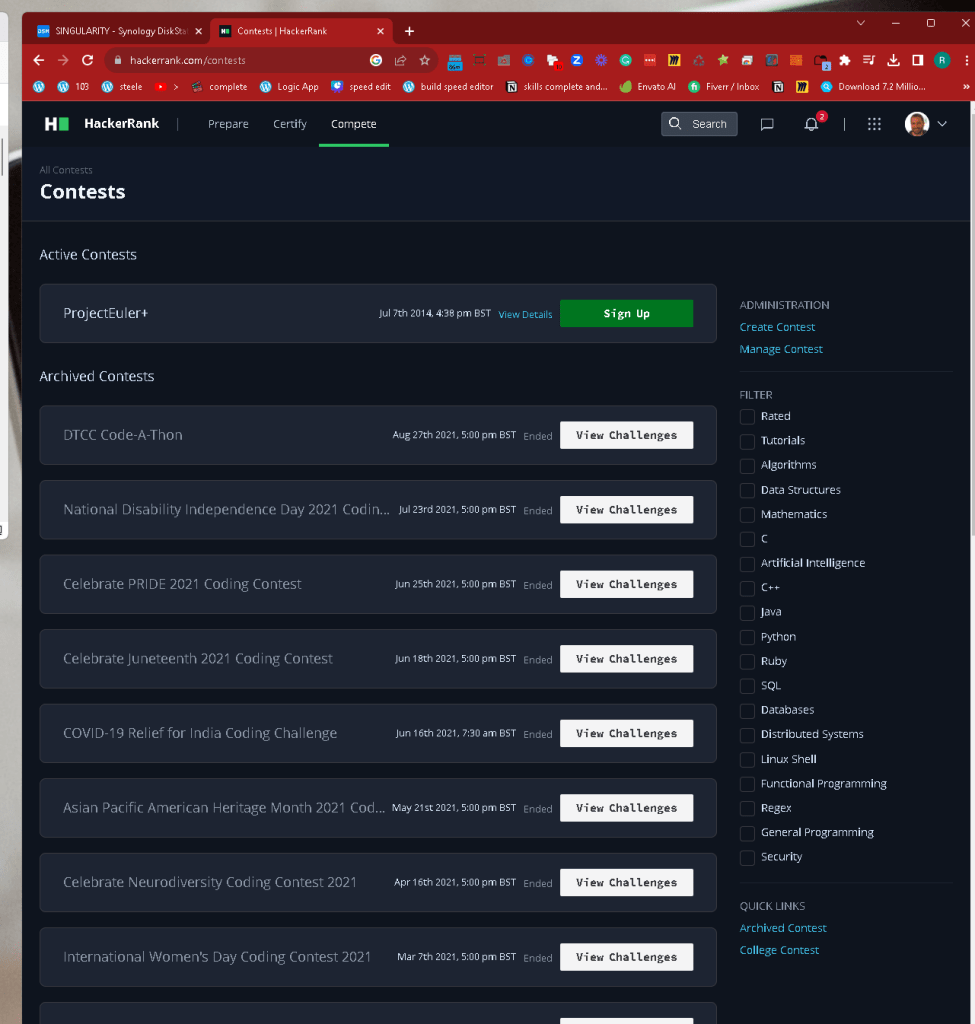Click the HackerRank logo icon

[57, 124]
